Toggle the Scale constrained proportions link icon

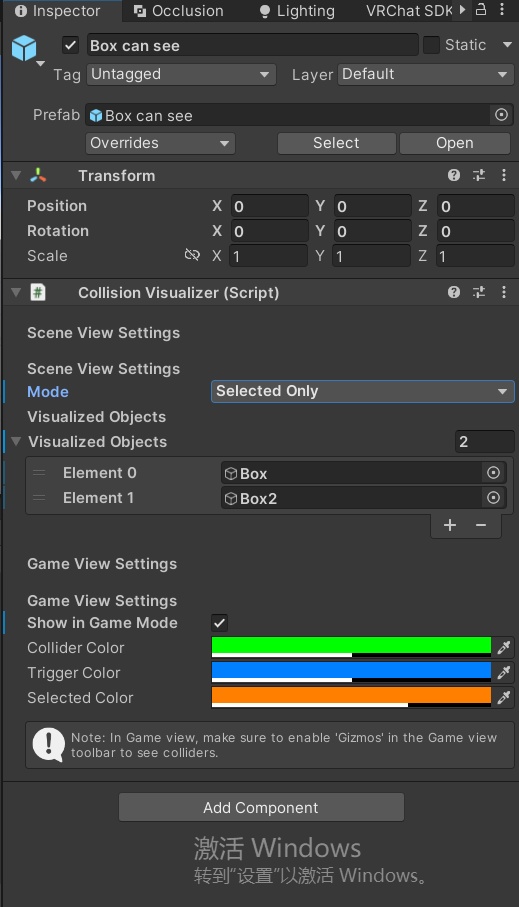click(x=192, y=255)
